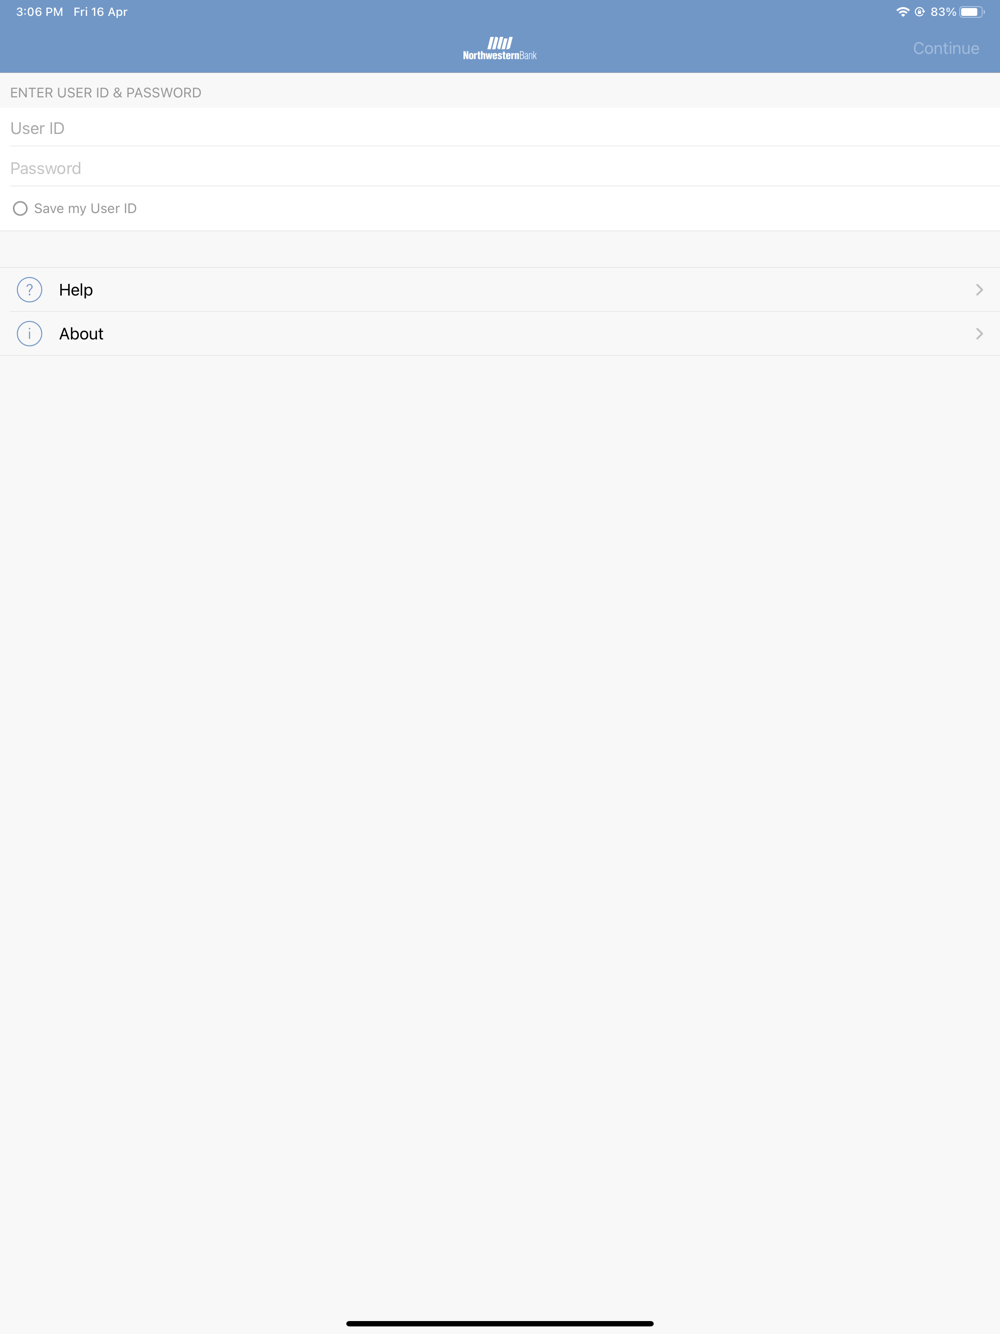Tap the 83% battery percentage
This screenshot has height=1334, width=1000.
click(943, 12)
